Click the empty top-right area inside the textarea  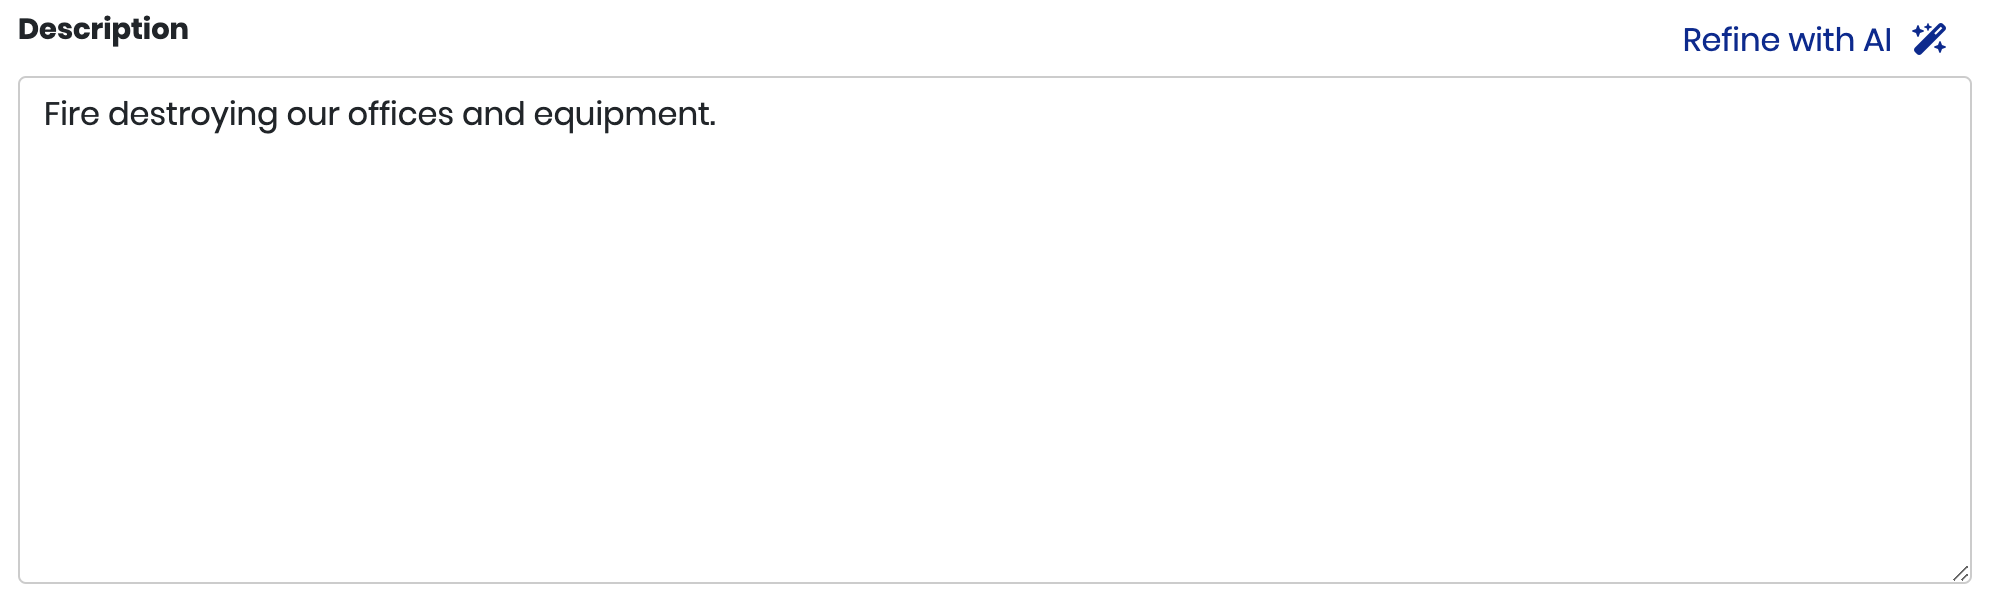[x=1850, y=120]
